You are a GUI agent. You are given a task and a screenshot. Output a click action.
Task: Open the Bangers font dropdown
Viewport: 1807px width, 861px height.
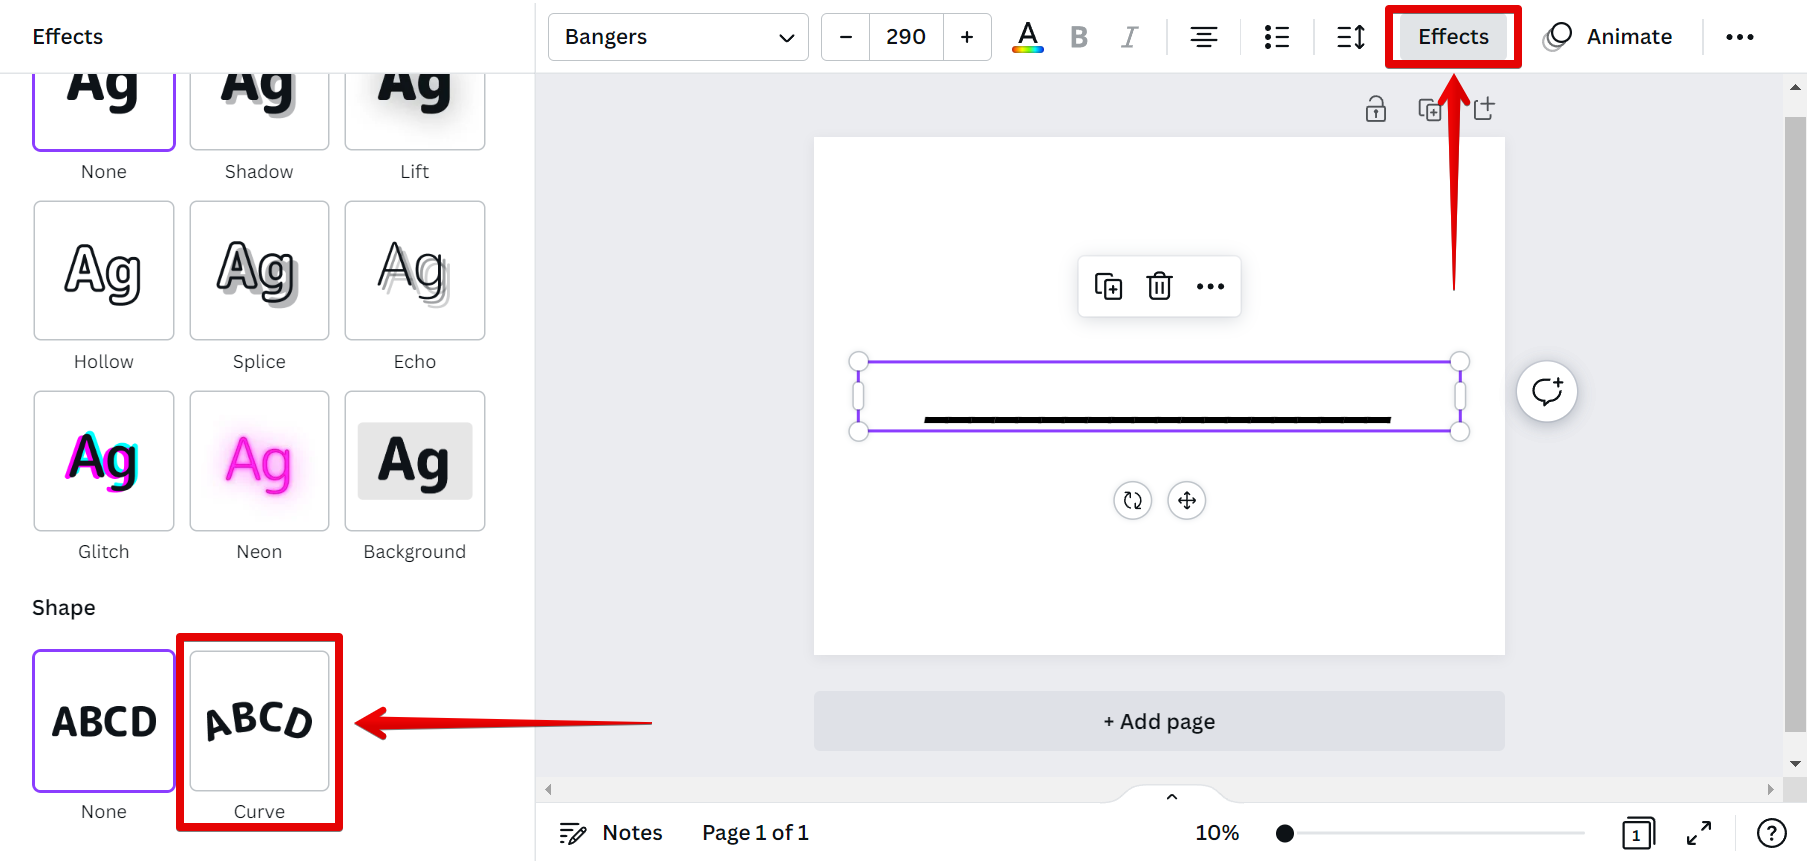point(678,37)
